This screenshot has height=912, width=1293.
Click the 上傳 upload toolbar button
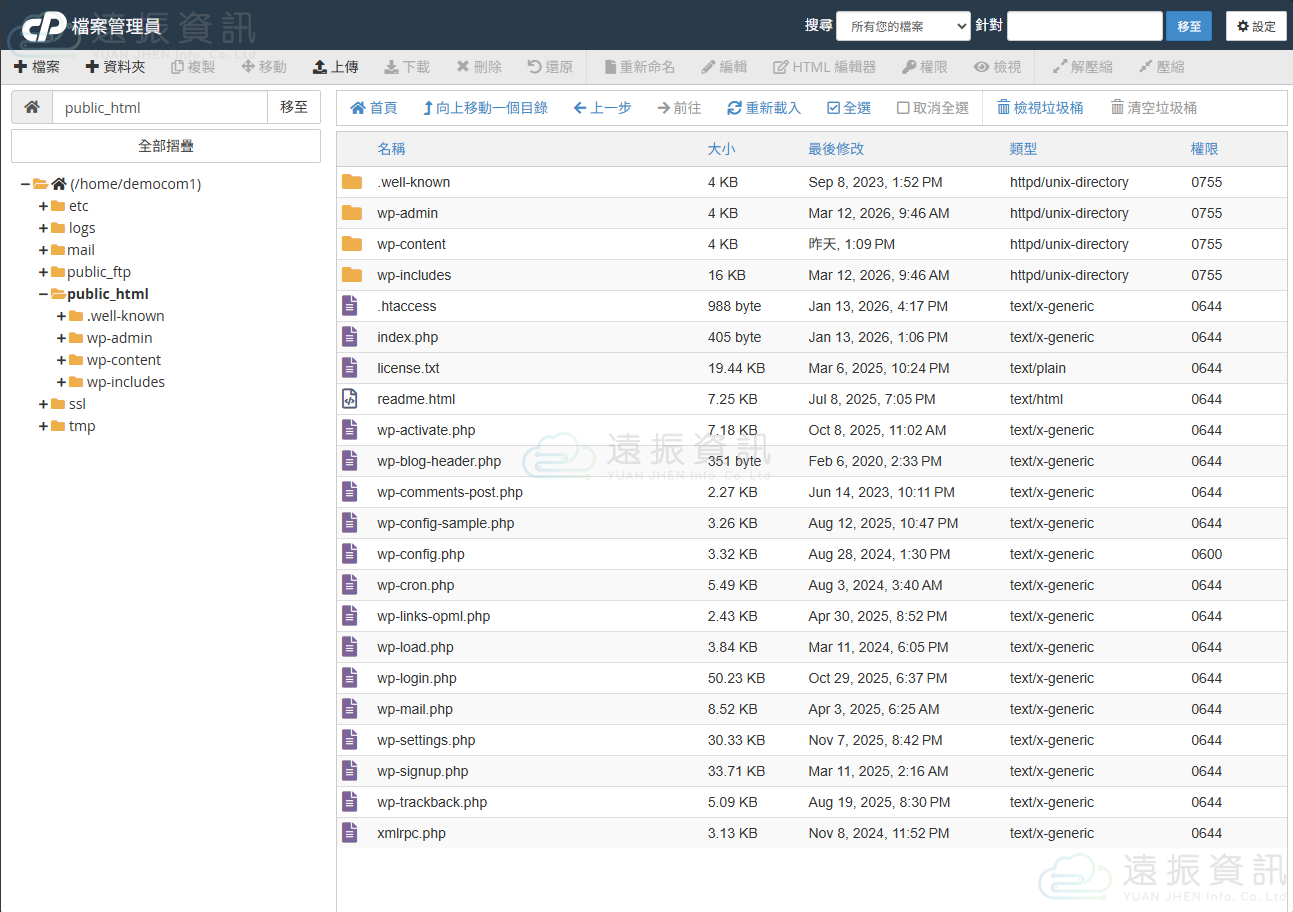point(335,67)
